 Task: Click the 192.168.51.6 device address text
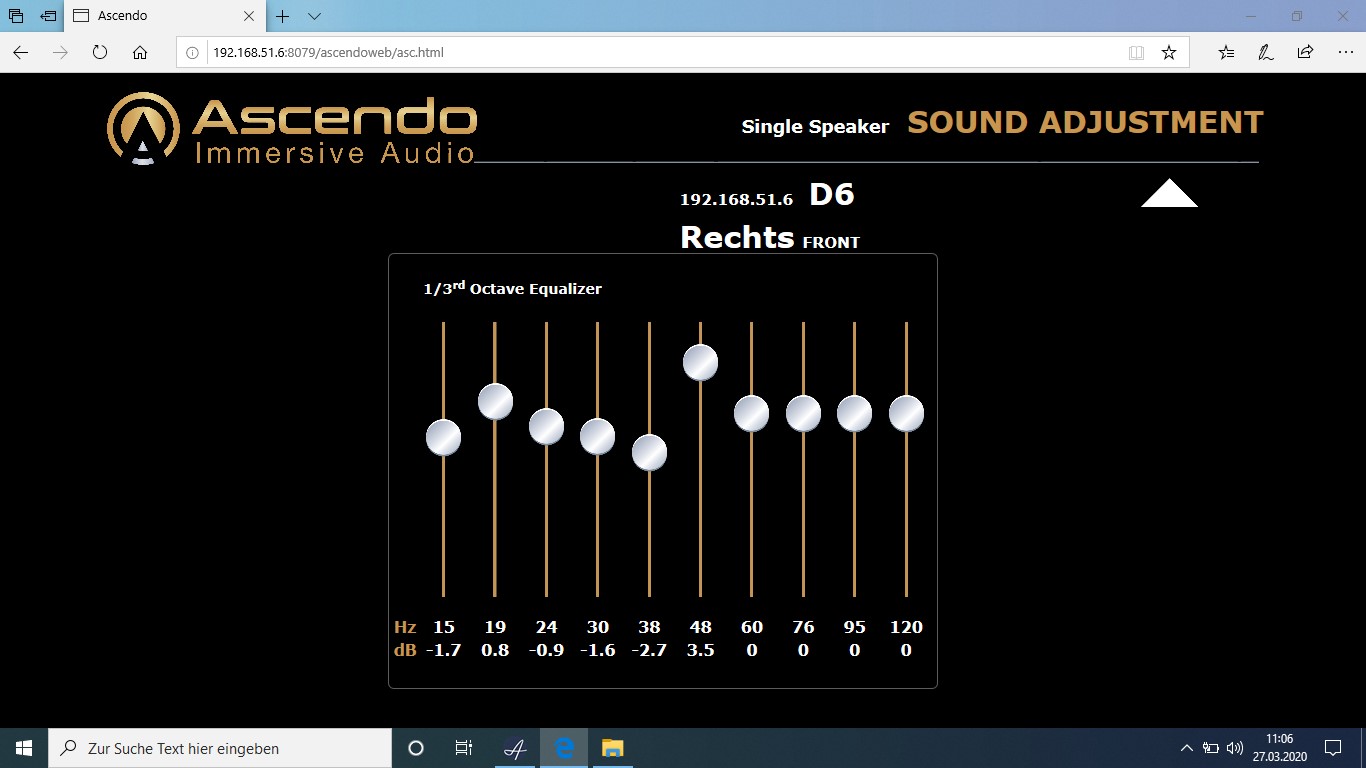point(736,199)
